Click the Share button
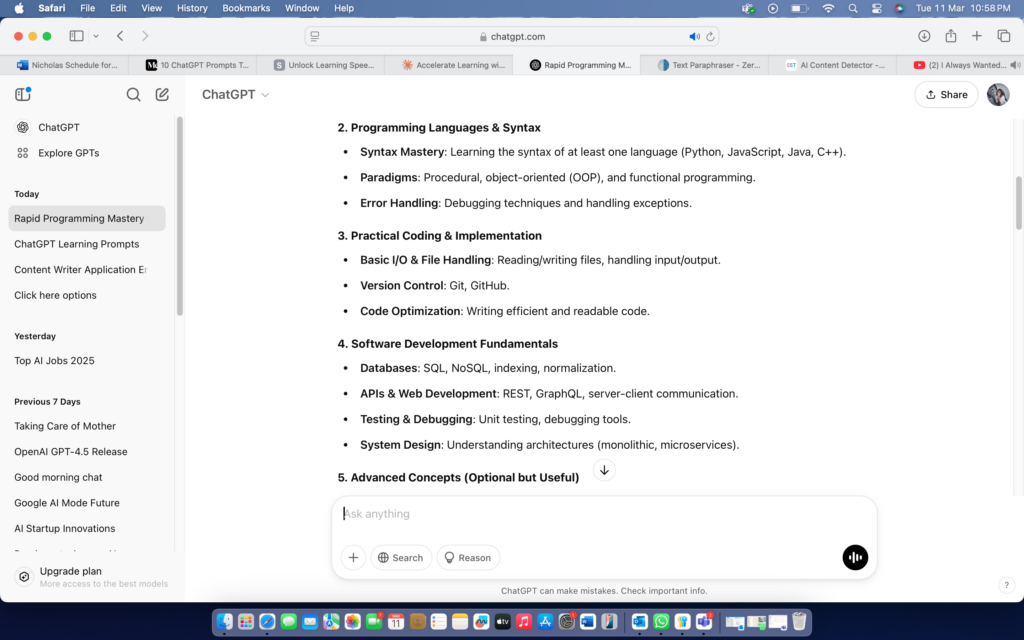The image size is (1024, 640). pos(946,95)
